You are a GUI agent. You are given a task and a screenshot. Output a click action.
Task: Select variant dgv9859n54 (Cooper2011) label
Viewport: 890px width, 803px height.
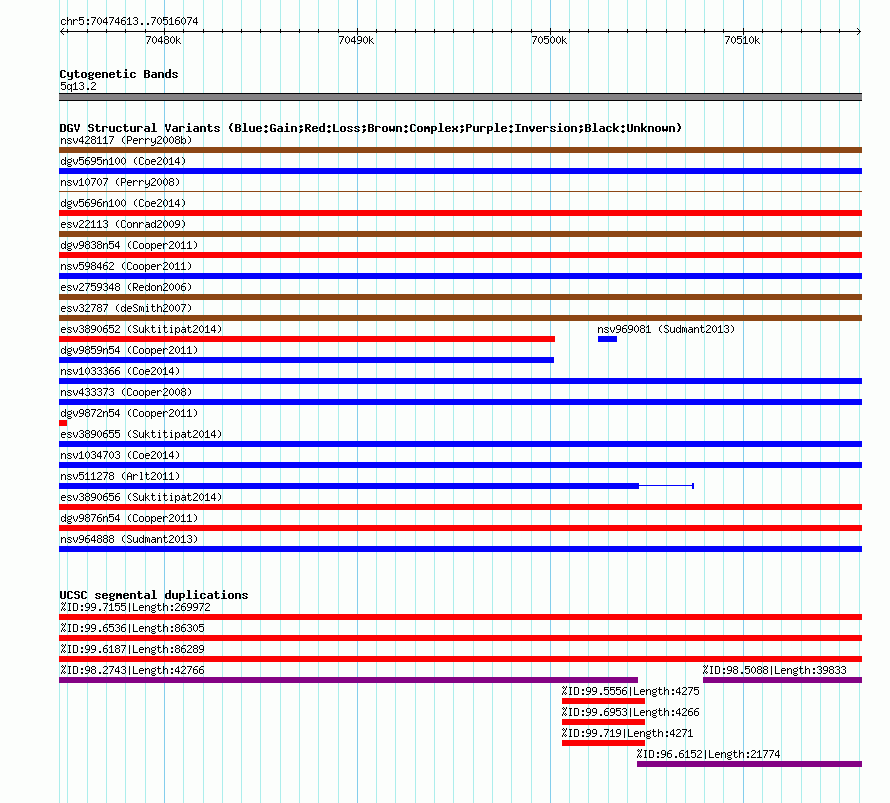click(129, 350)
